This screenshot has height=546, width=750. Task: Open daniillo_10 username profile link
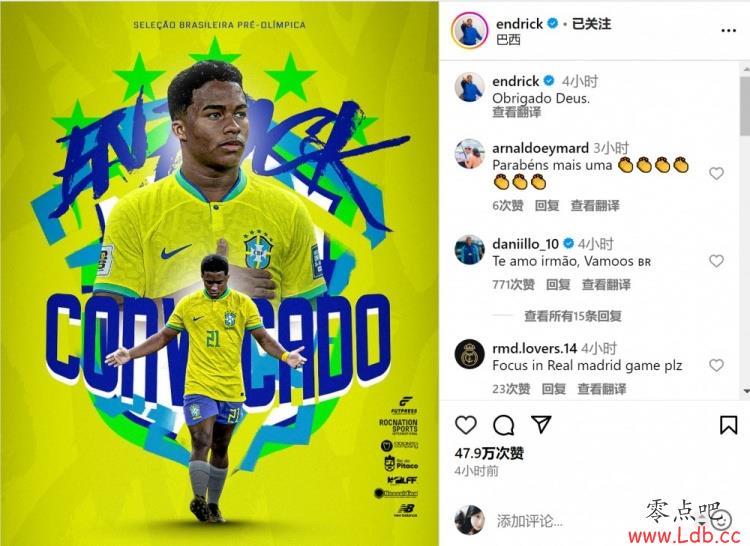click(x=525, y=244)
